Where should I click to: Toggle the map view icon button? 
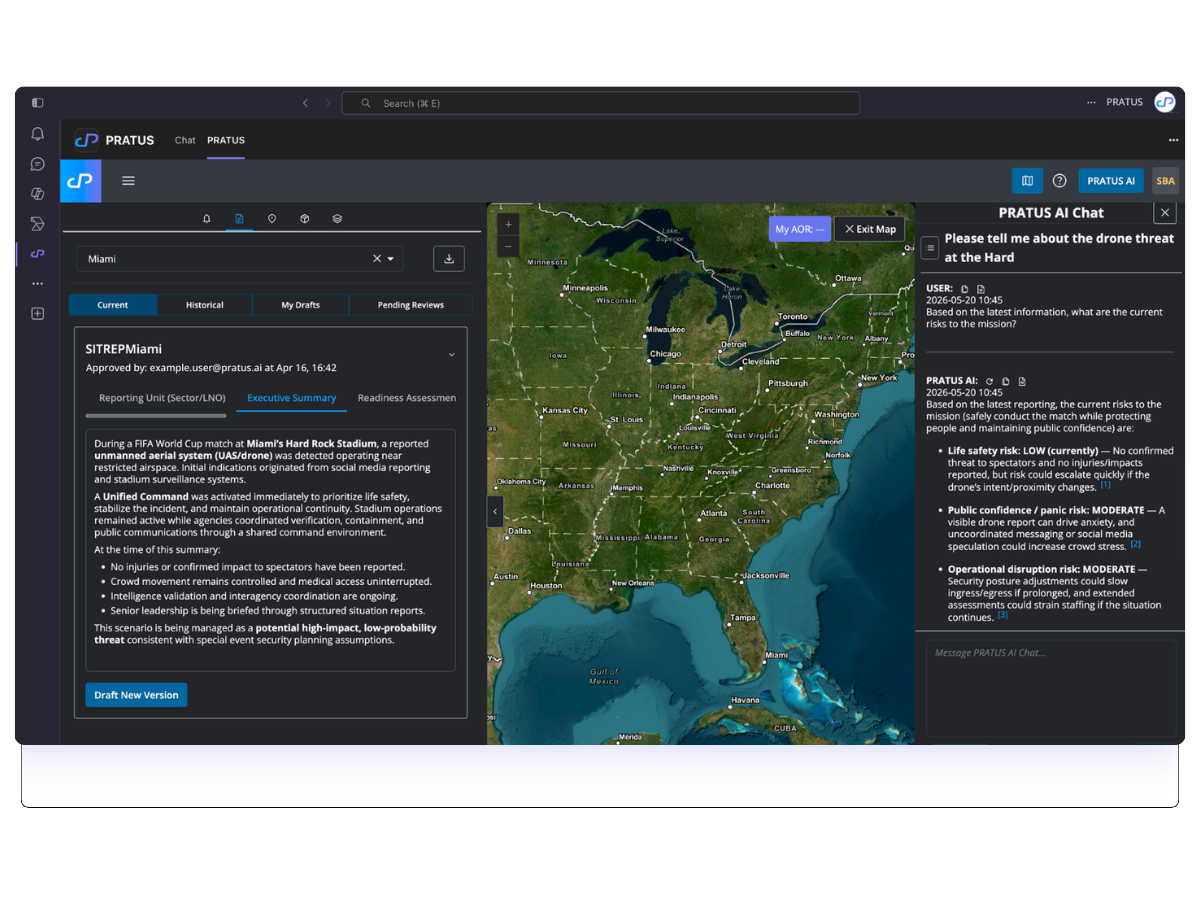[1027, 181]
